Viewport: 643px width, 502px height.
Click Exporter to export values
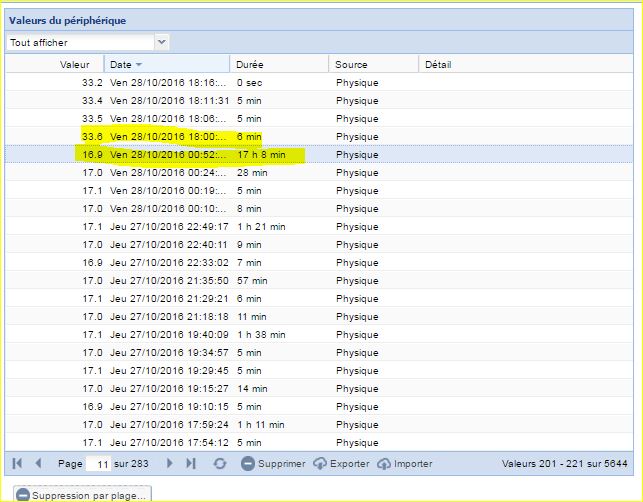coord(341,464)
